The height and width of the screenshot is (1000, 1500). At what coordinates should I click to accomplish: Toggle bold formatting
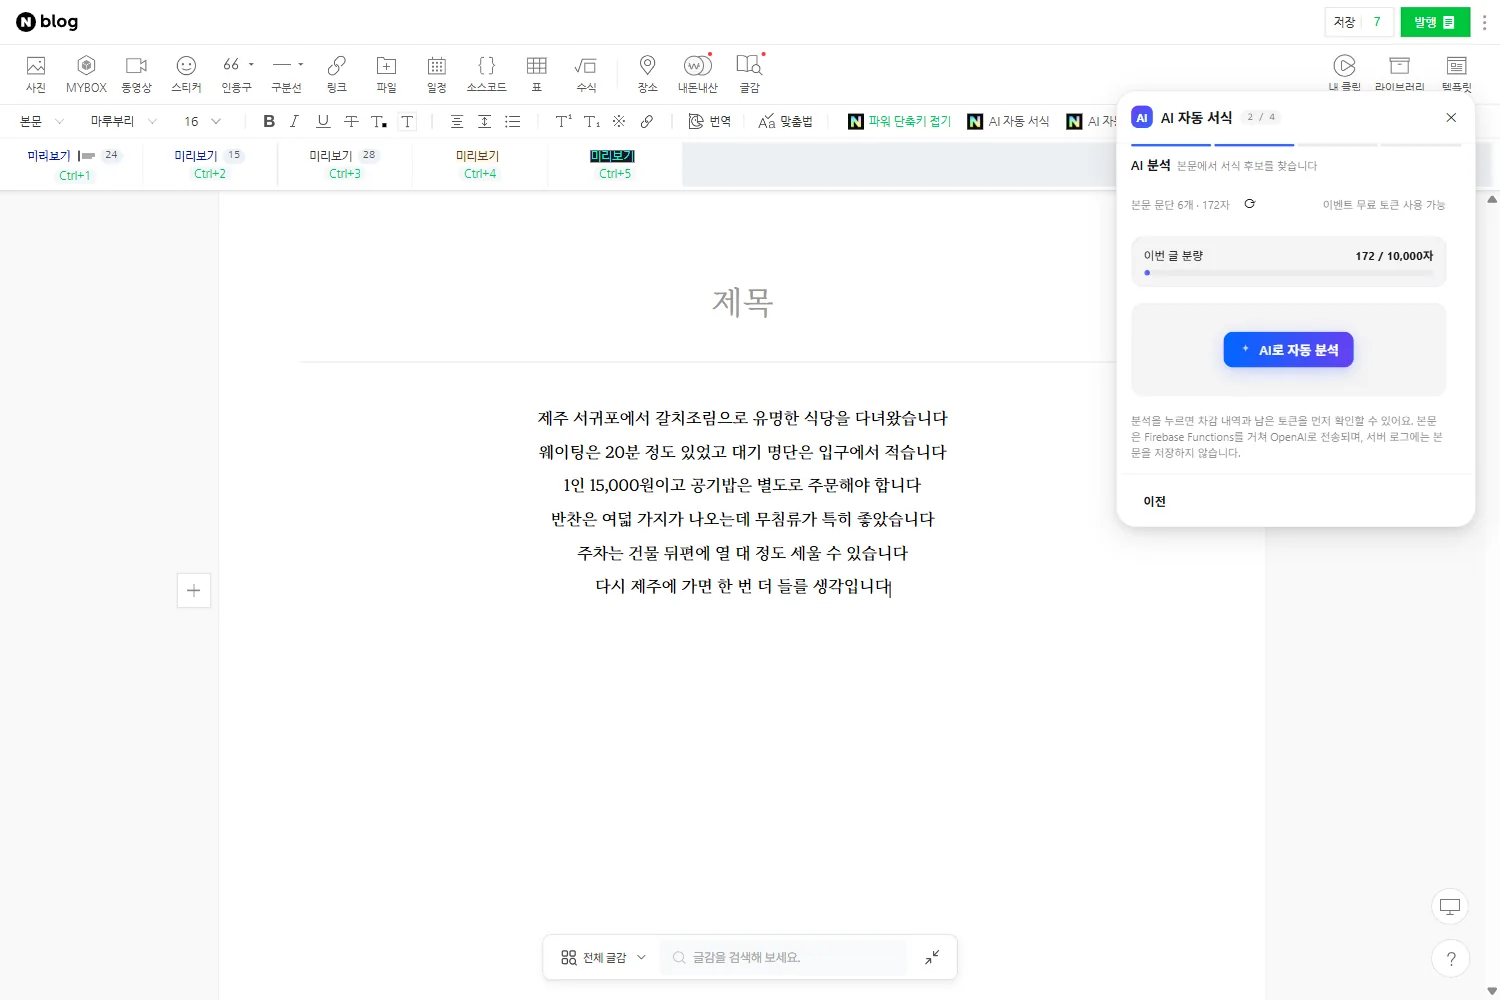(269, 121)
